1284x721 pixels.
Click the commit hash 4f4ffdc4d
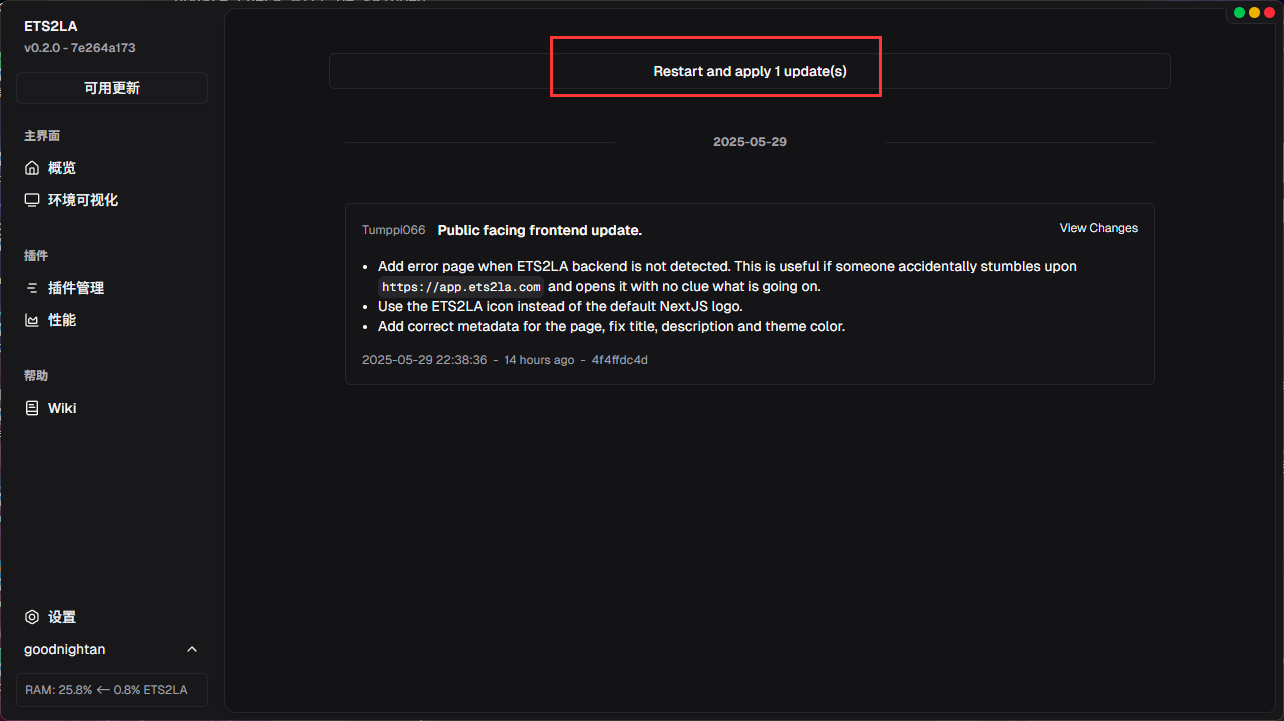pos(620,360)
